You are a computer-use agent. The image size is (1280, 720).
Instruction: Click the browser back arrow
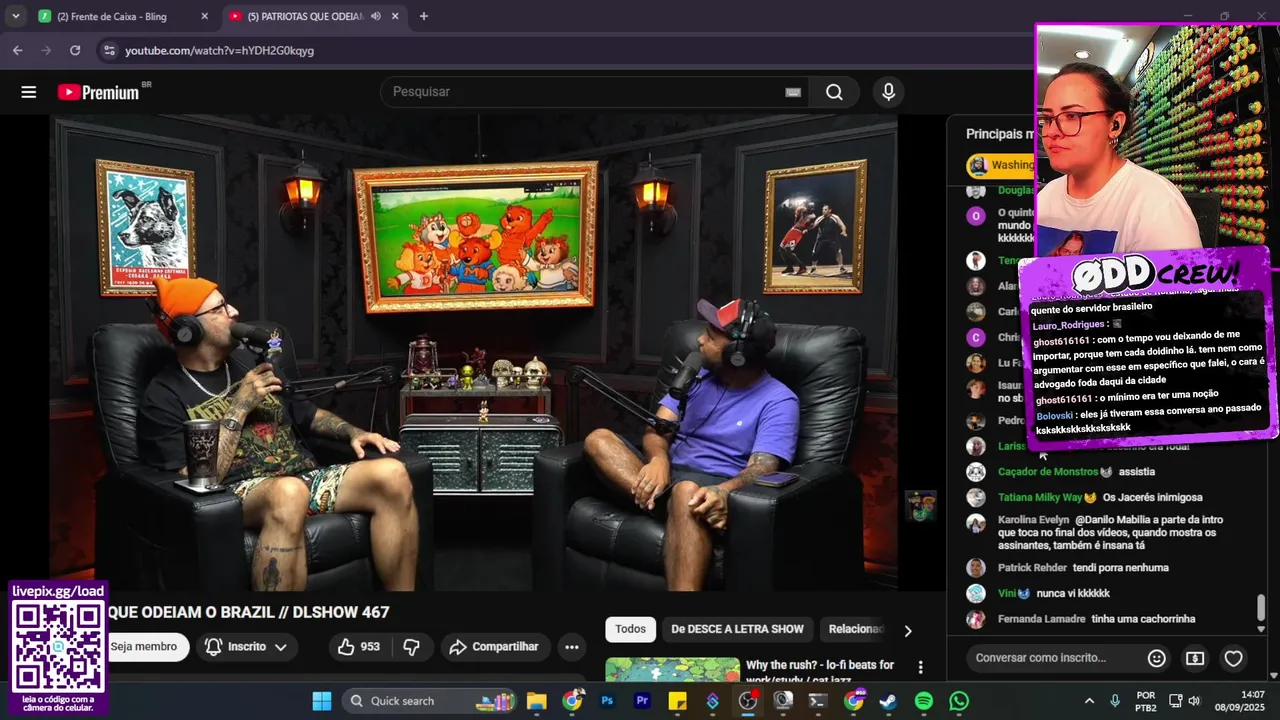(17, 50)
